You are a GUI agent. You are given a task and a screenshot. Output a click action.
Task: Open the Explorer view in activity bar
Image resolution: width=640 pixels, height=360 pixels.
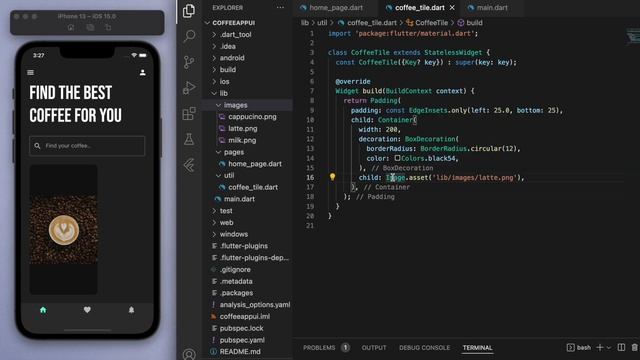click(189, 11)
